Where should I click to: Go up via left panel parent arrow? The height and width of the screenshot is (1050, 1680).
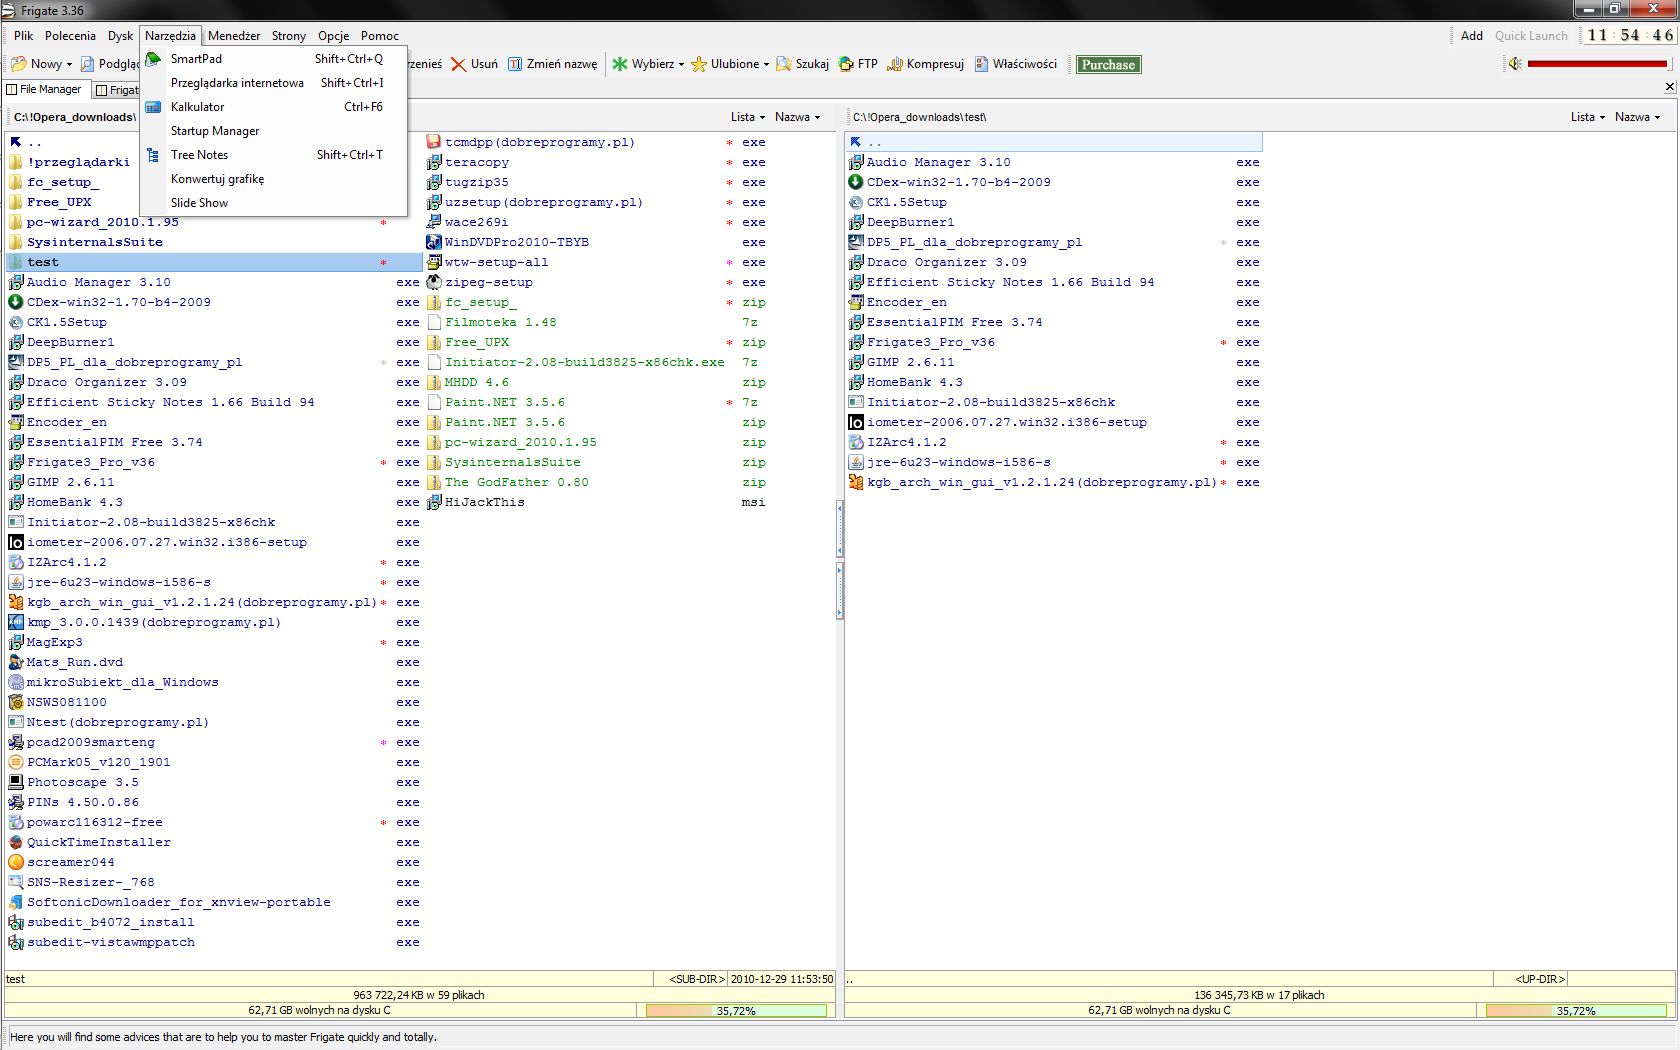(x=16, y=142)
